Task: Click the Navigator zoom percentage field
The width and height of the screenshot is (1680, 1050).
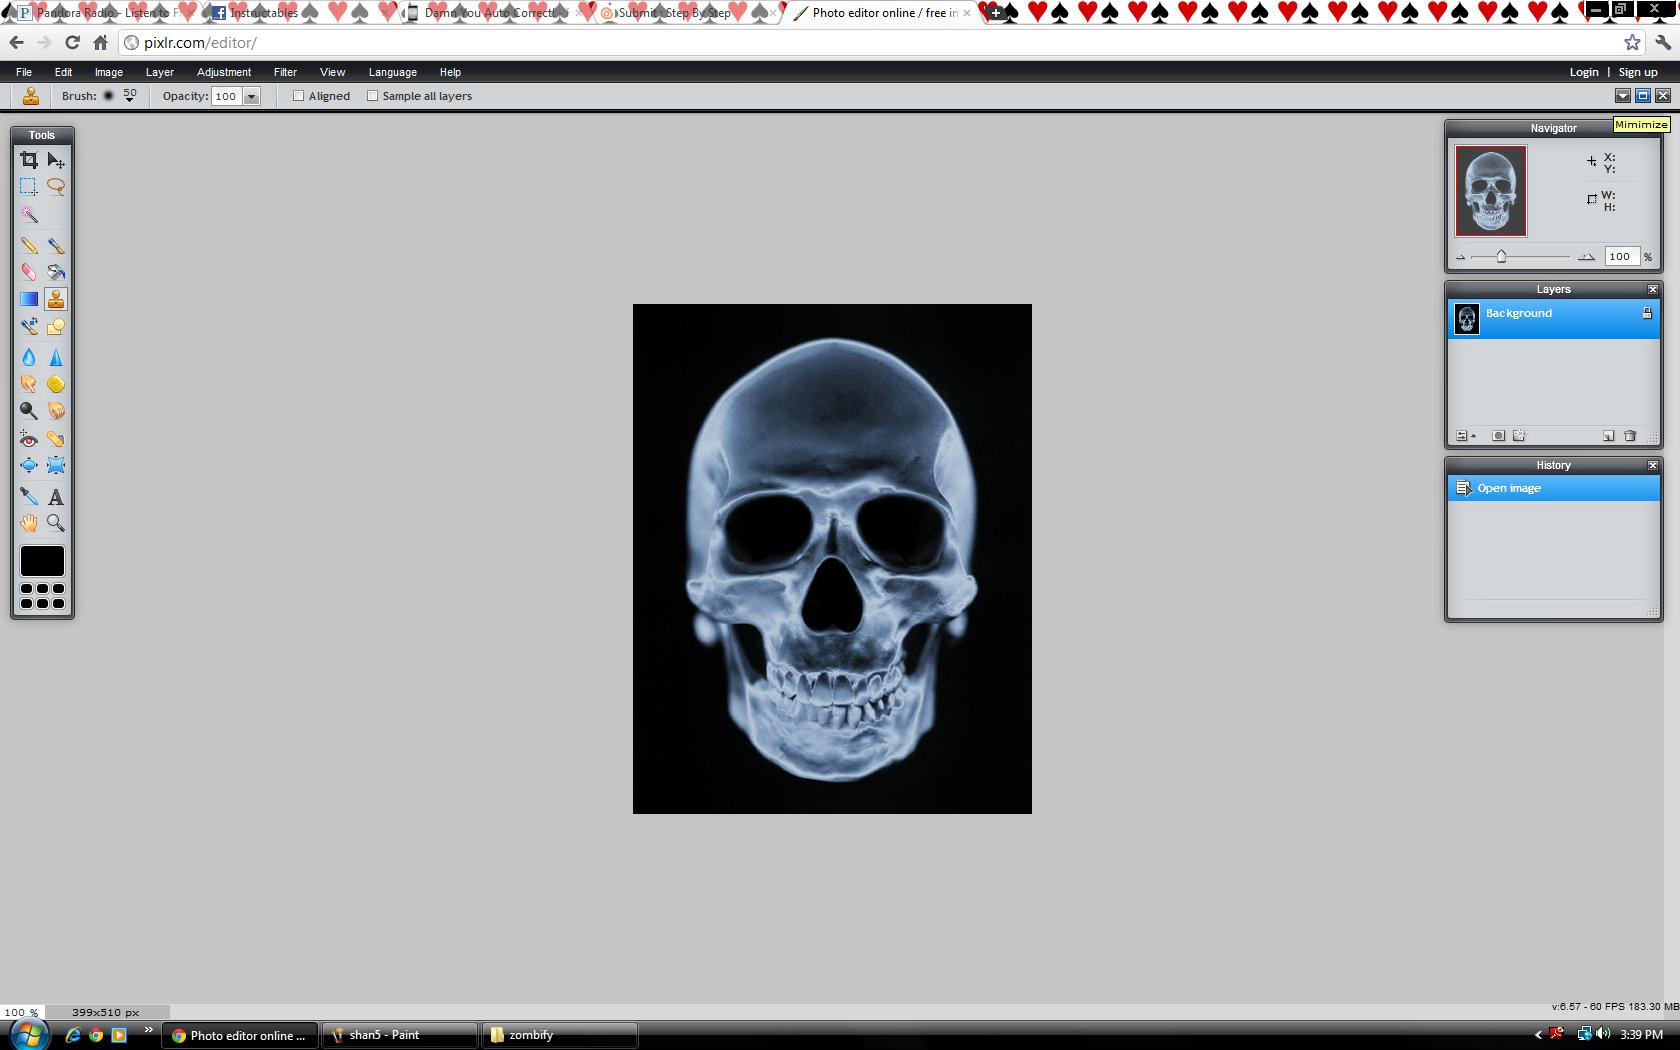Action: [x=1622, y=257]
